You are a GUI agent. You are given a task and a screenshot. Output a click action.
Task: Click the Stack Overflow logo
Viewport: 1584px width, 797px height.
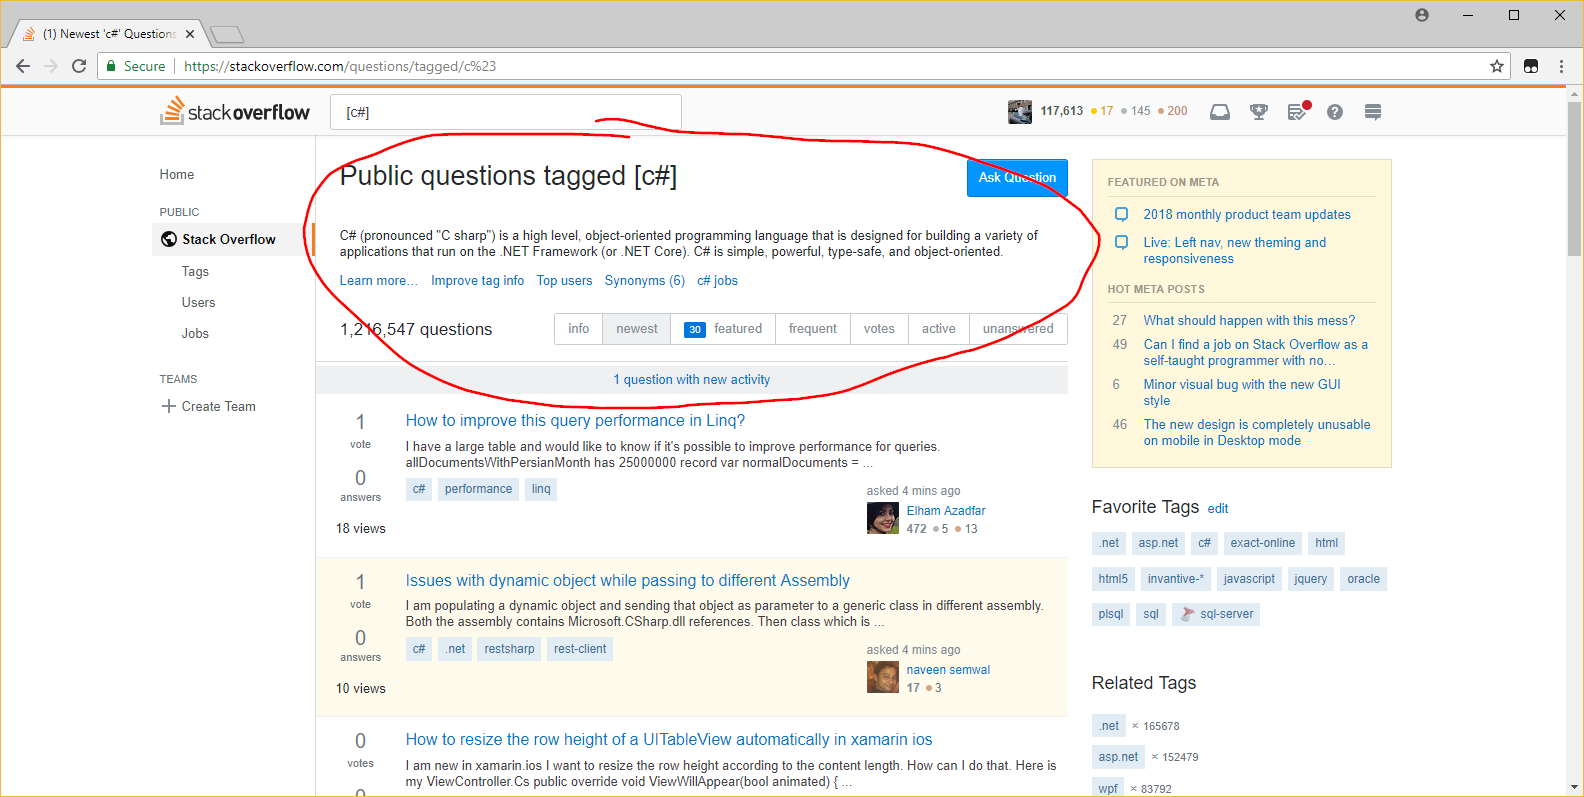[x=235, y=111]
